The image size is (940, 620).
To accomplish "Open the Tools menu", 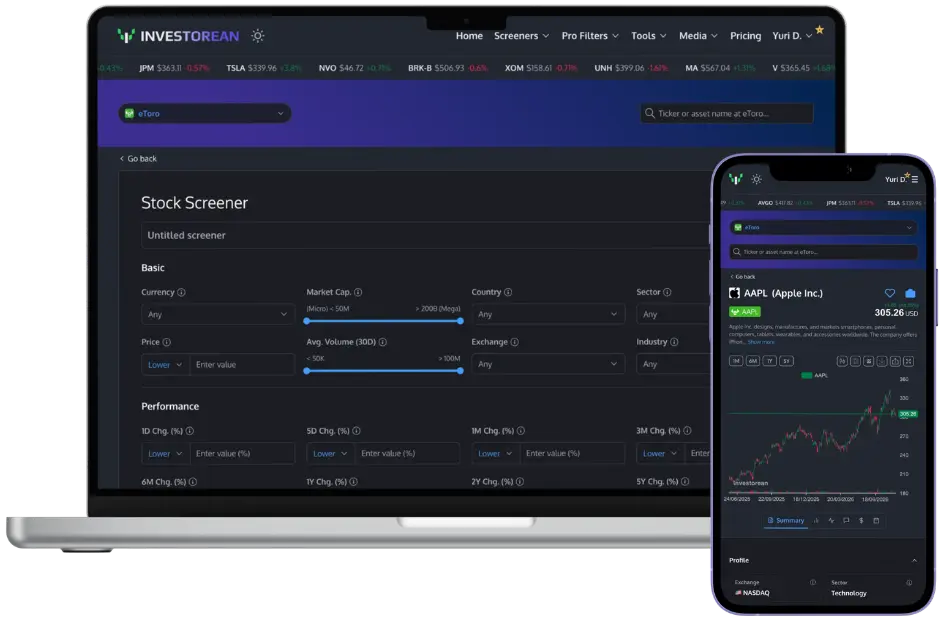I will coord(649,36).
